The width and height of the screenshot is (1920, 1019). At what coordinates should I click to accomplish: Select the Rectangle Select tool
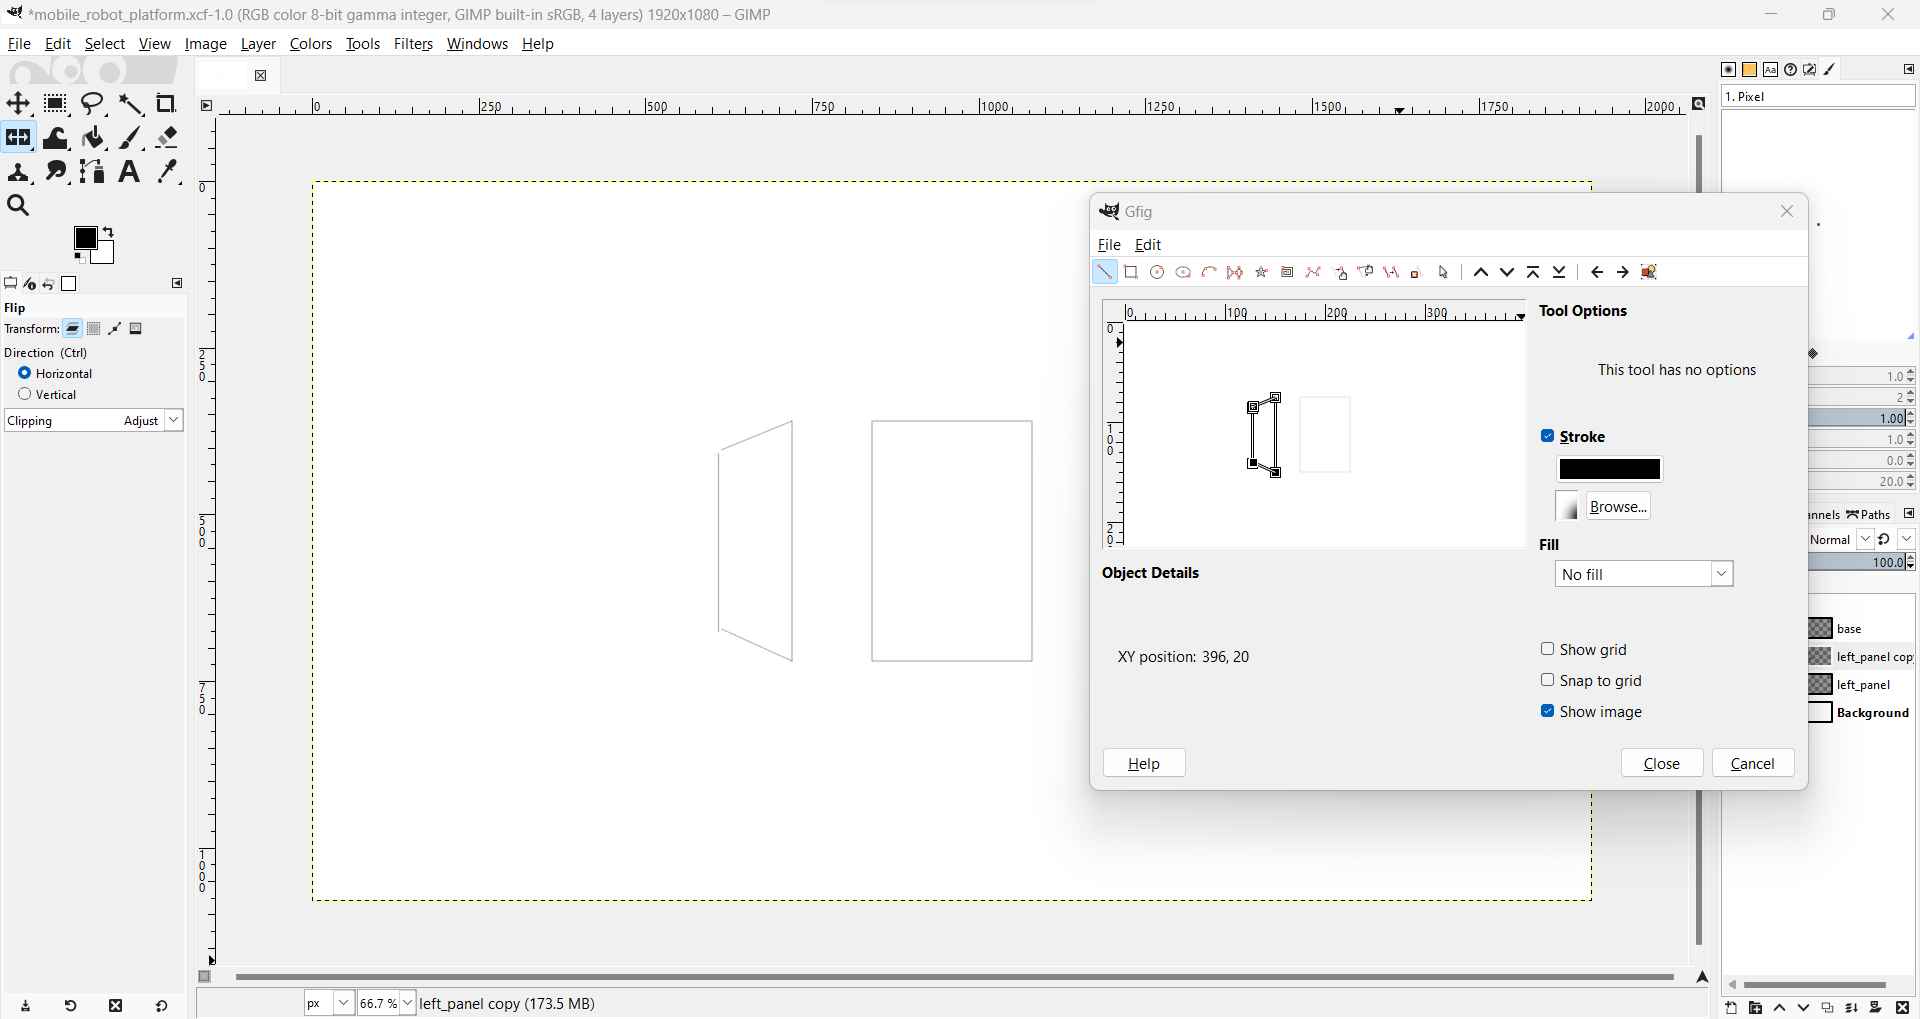click(x=56, y=104)
